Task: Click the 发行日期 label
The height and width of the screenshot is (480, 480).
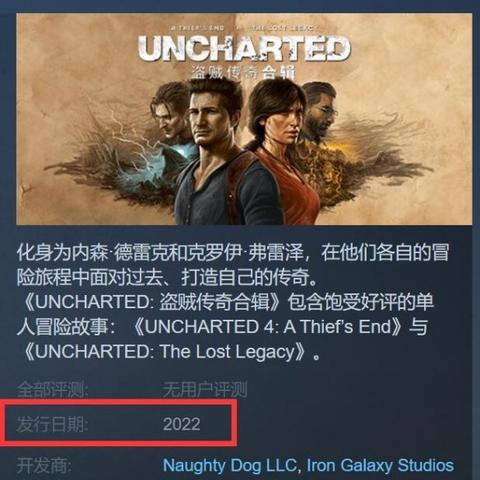Action: (52, 424)
